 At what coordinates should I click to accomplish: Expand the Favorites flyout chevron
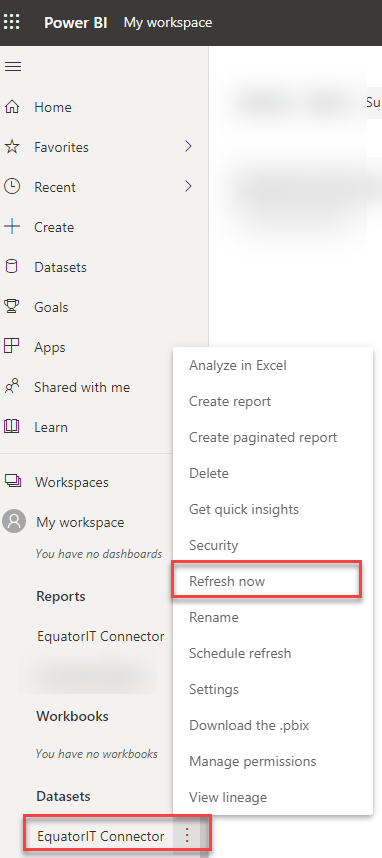click(188, 147)
